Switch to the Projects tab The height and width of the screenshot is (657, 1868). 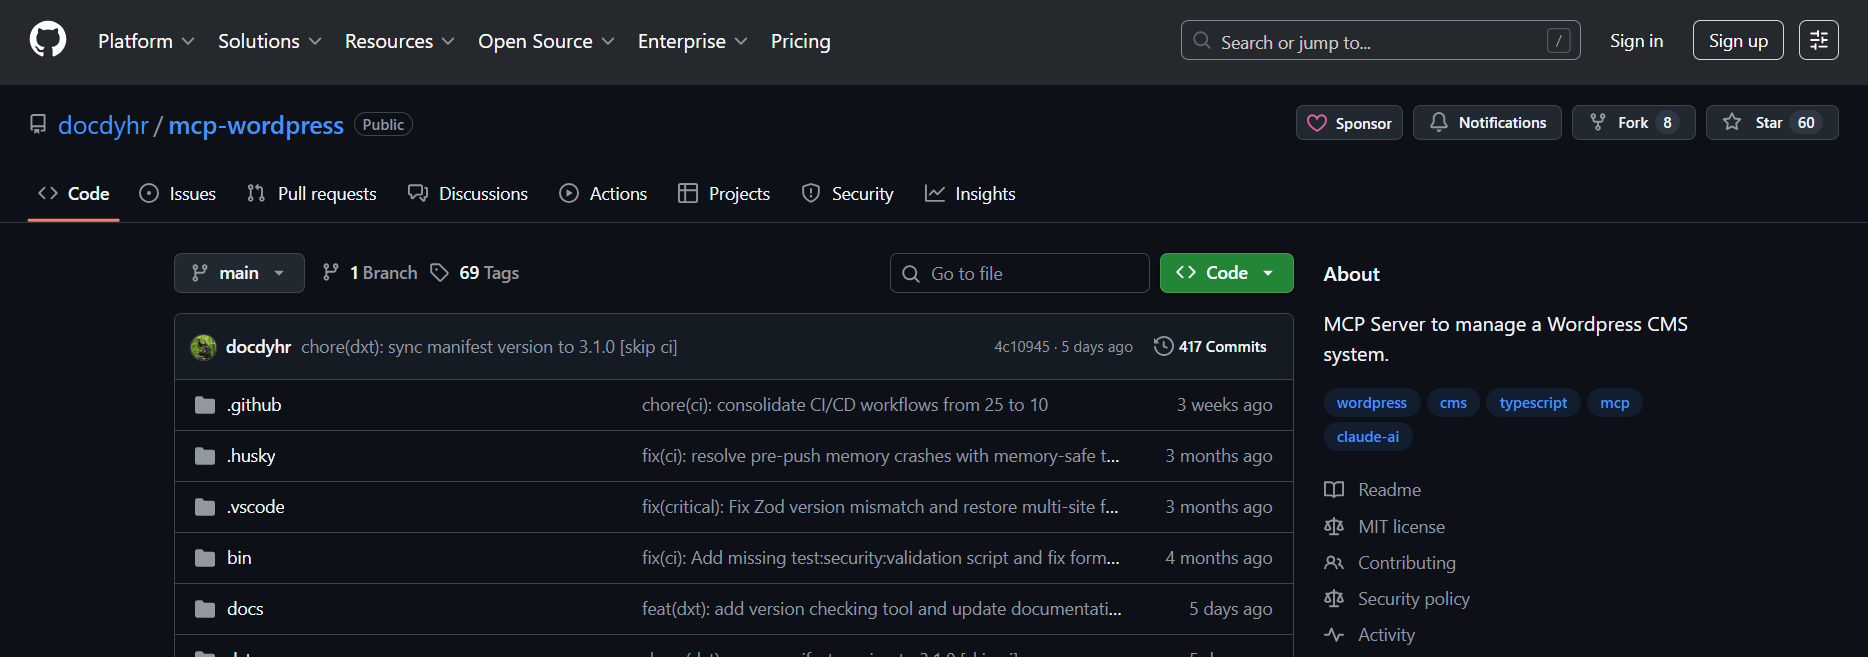[x=724, y=194]
